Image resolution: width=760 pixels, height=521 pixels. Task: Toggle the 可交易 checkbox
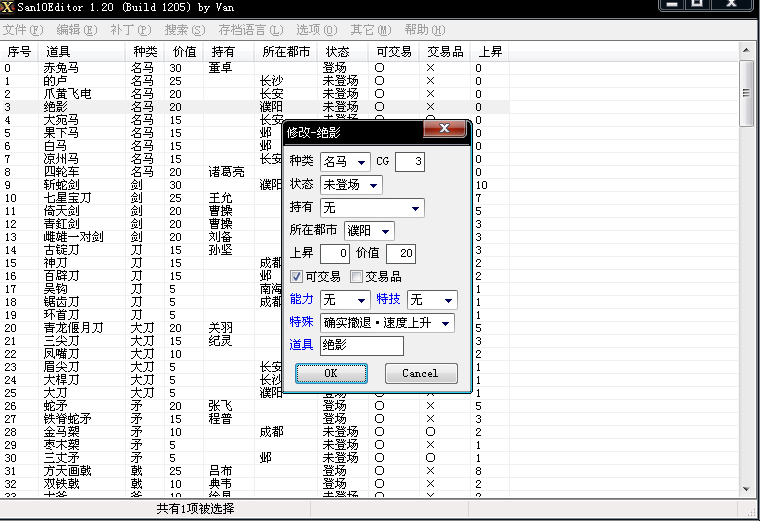pos(297,276)
